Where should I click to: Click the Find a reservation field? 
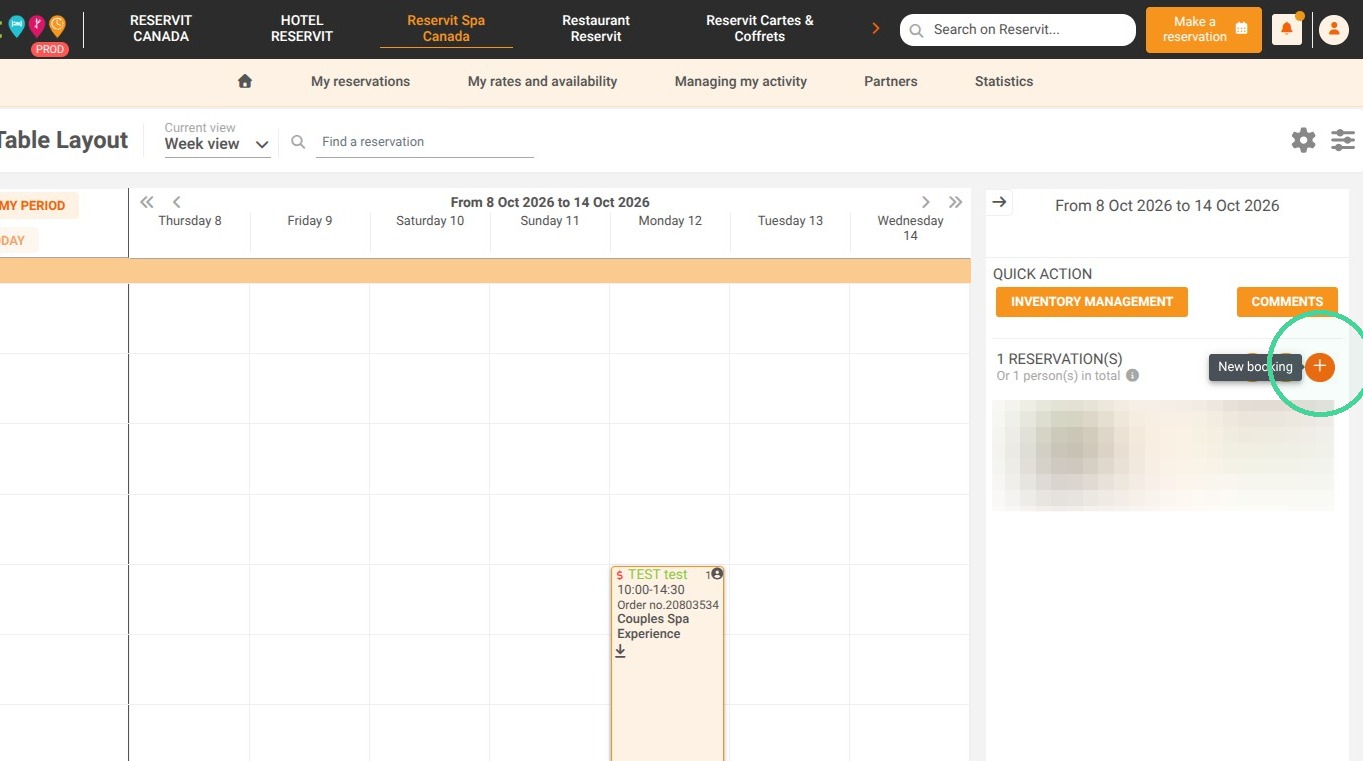click(x=425, y=142)
